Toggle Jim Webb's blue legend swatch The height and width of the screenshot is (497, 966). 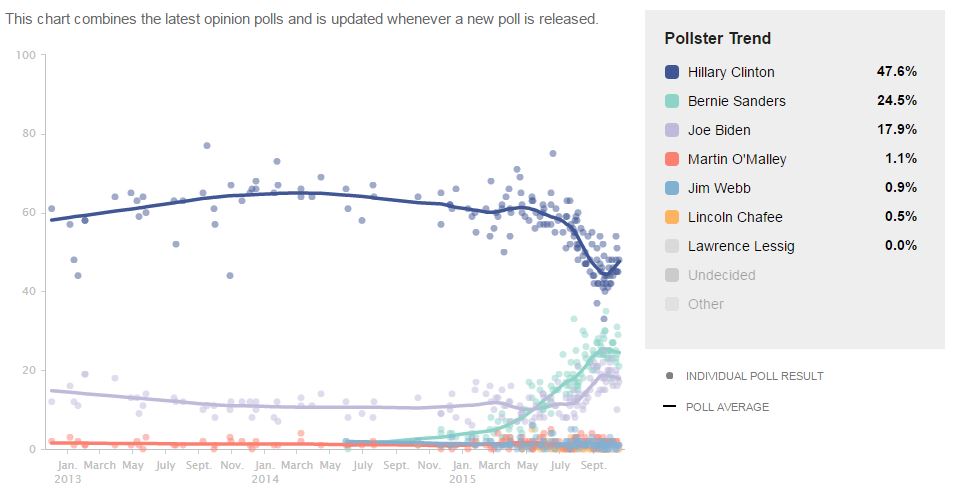point(672,188)
